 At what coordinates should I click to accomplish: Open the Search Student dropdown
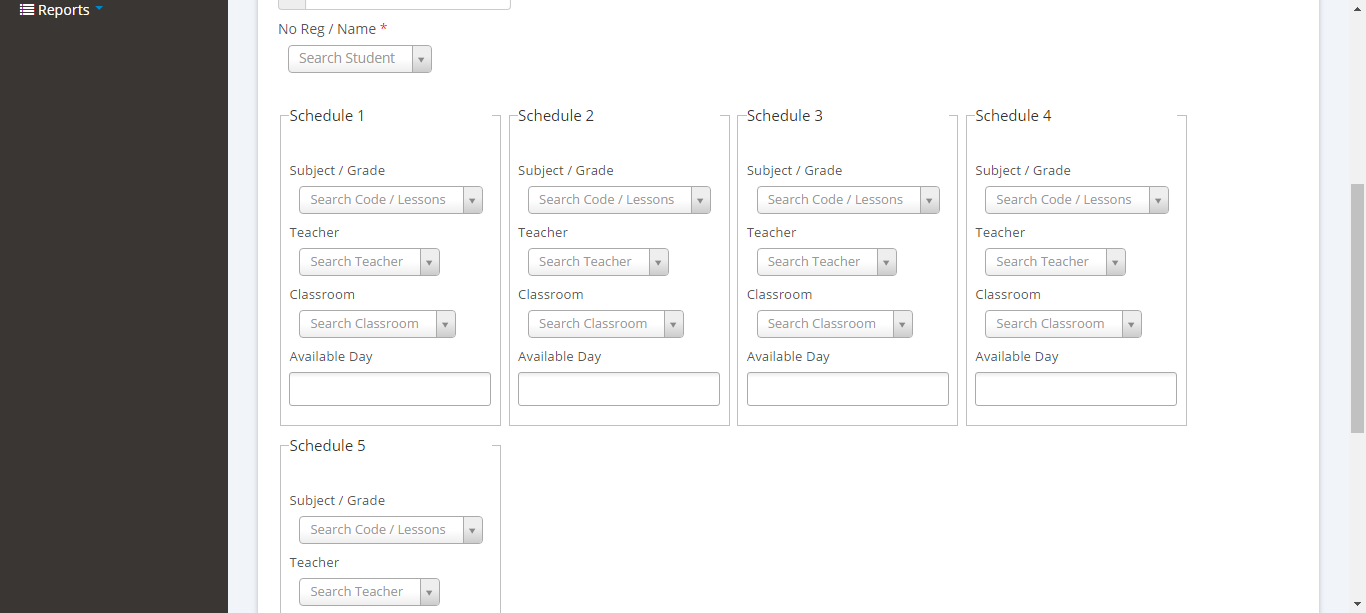(x=359, y=59)
